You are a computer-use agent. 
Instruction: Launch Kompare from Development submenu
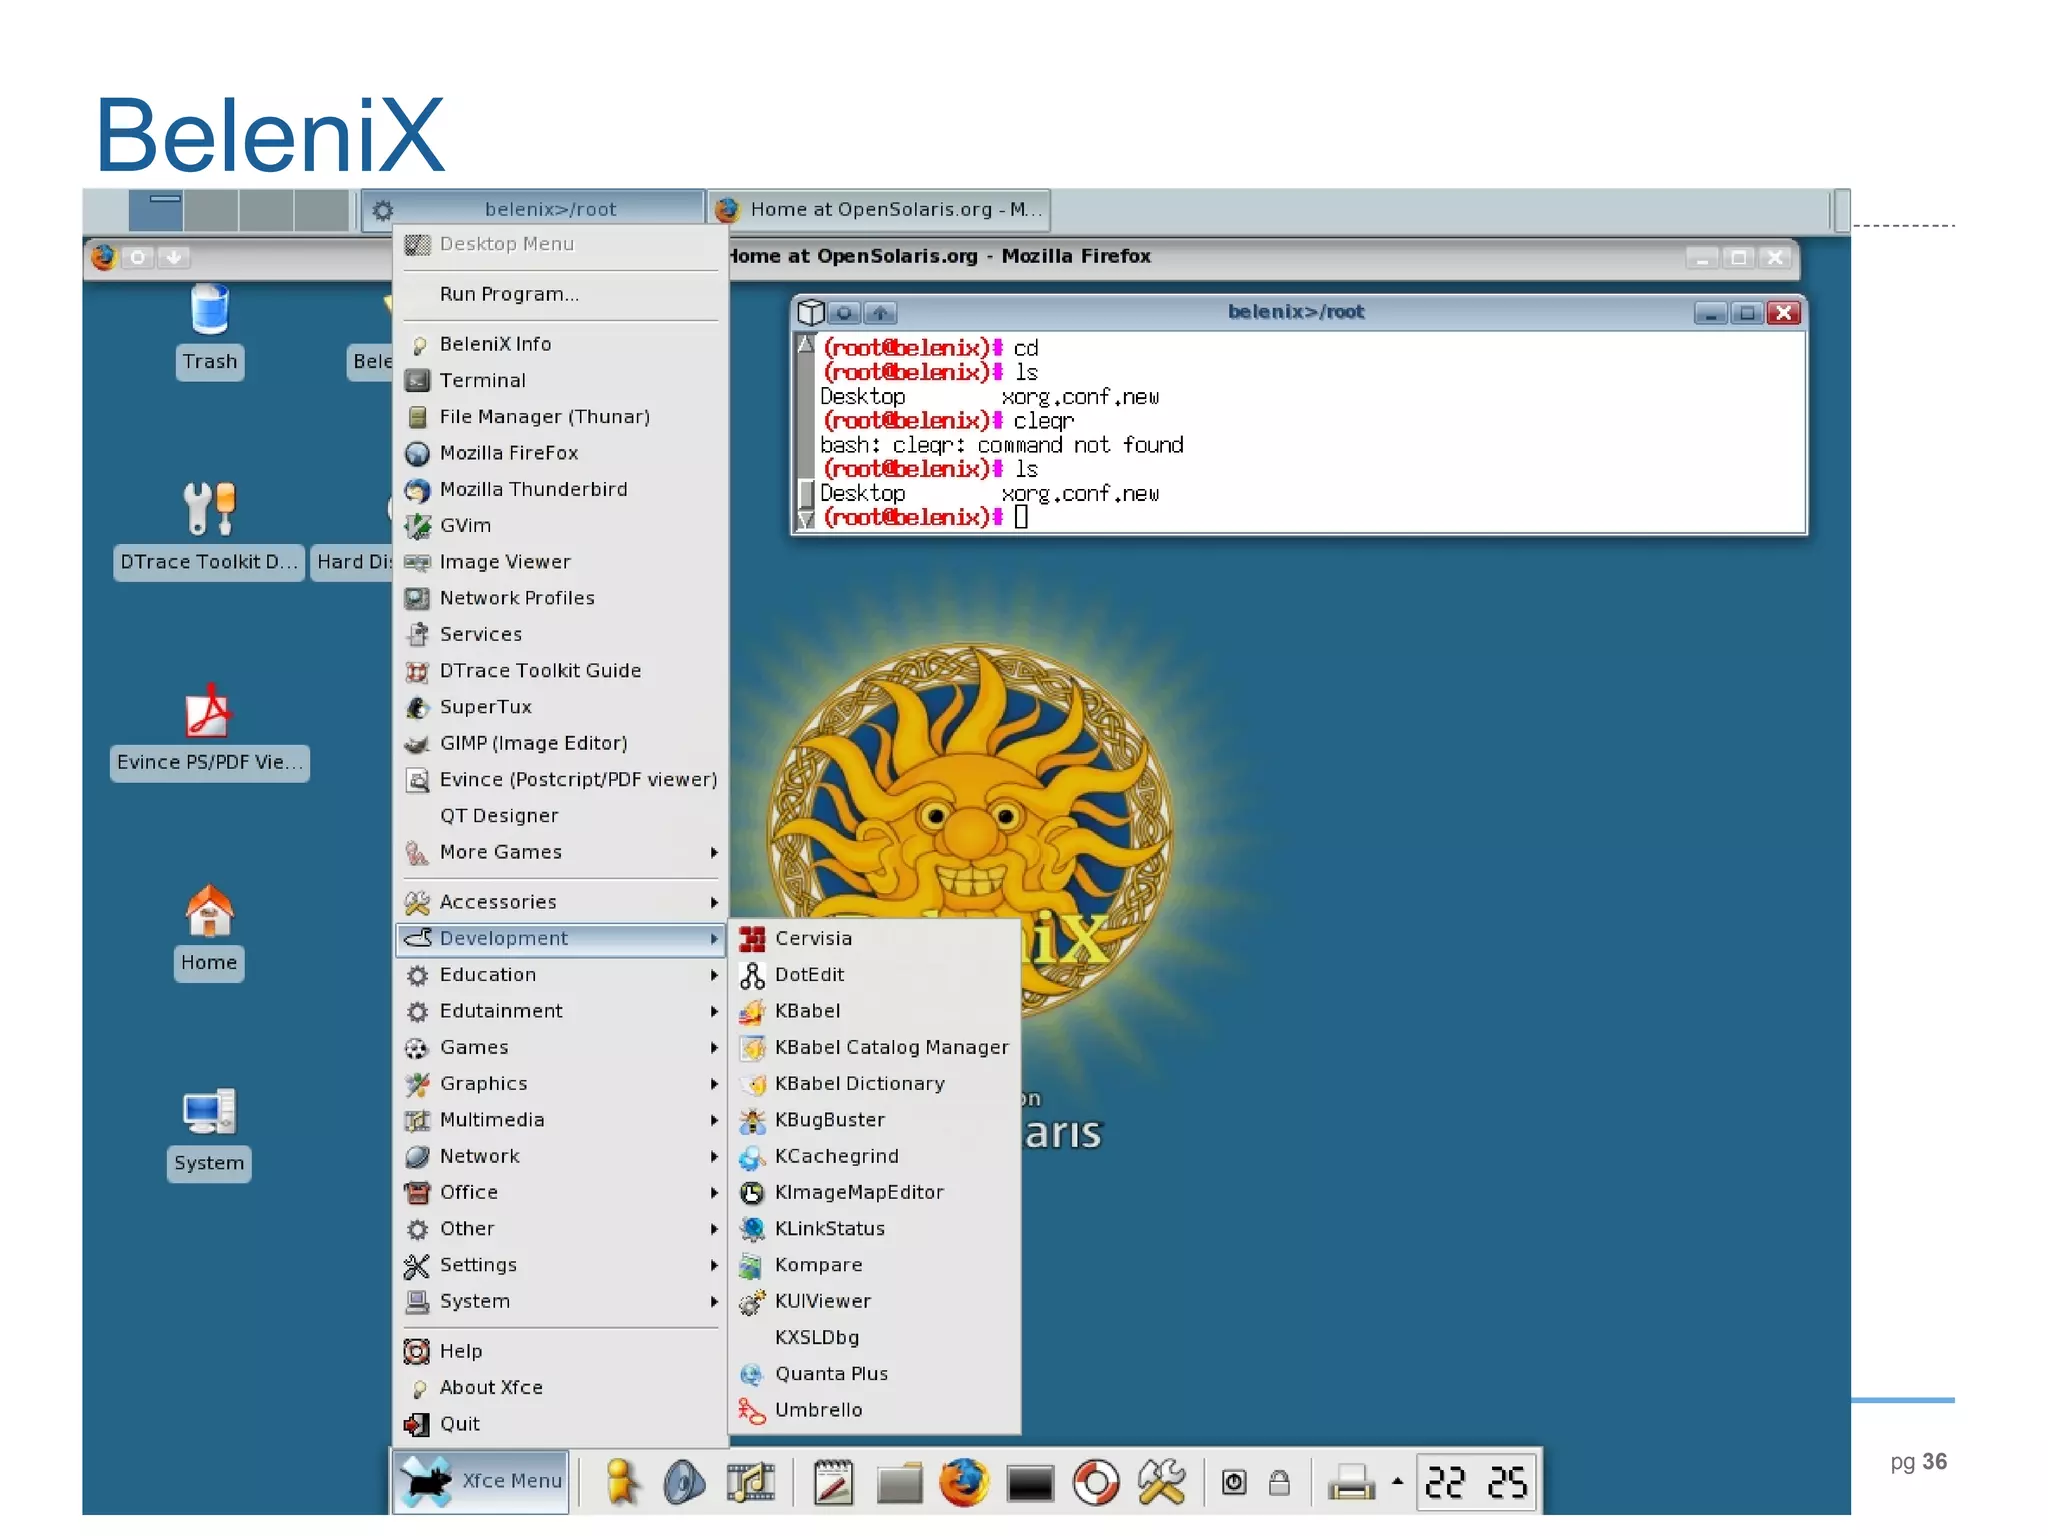[875, 1265]
